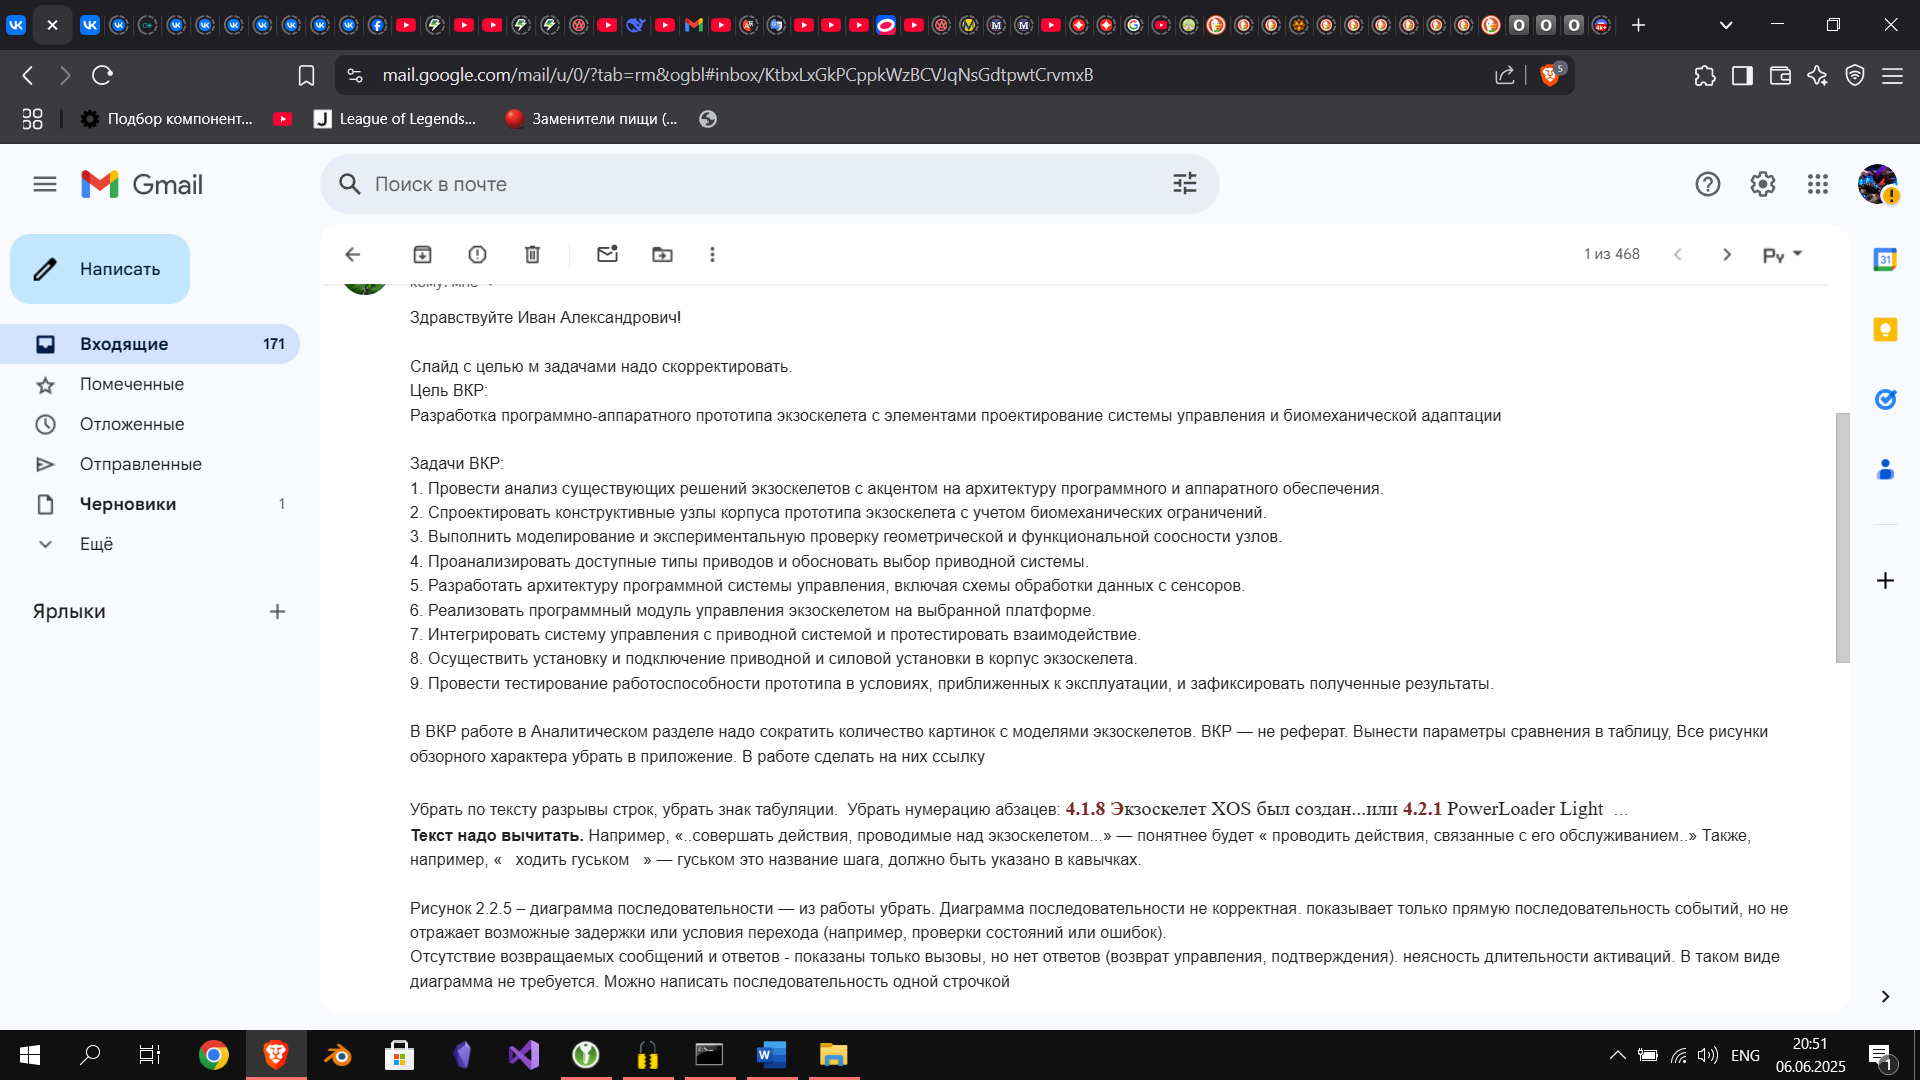Mark email as unread
Image resolution: width=1920 pixels, height=1080 pixels.
[608, 254]
